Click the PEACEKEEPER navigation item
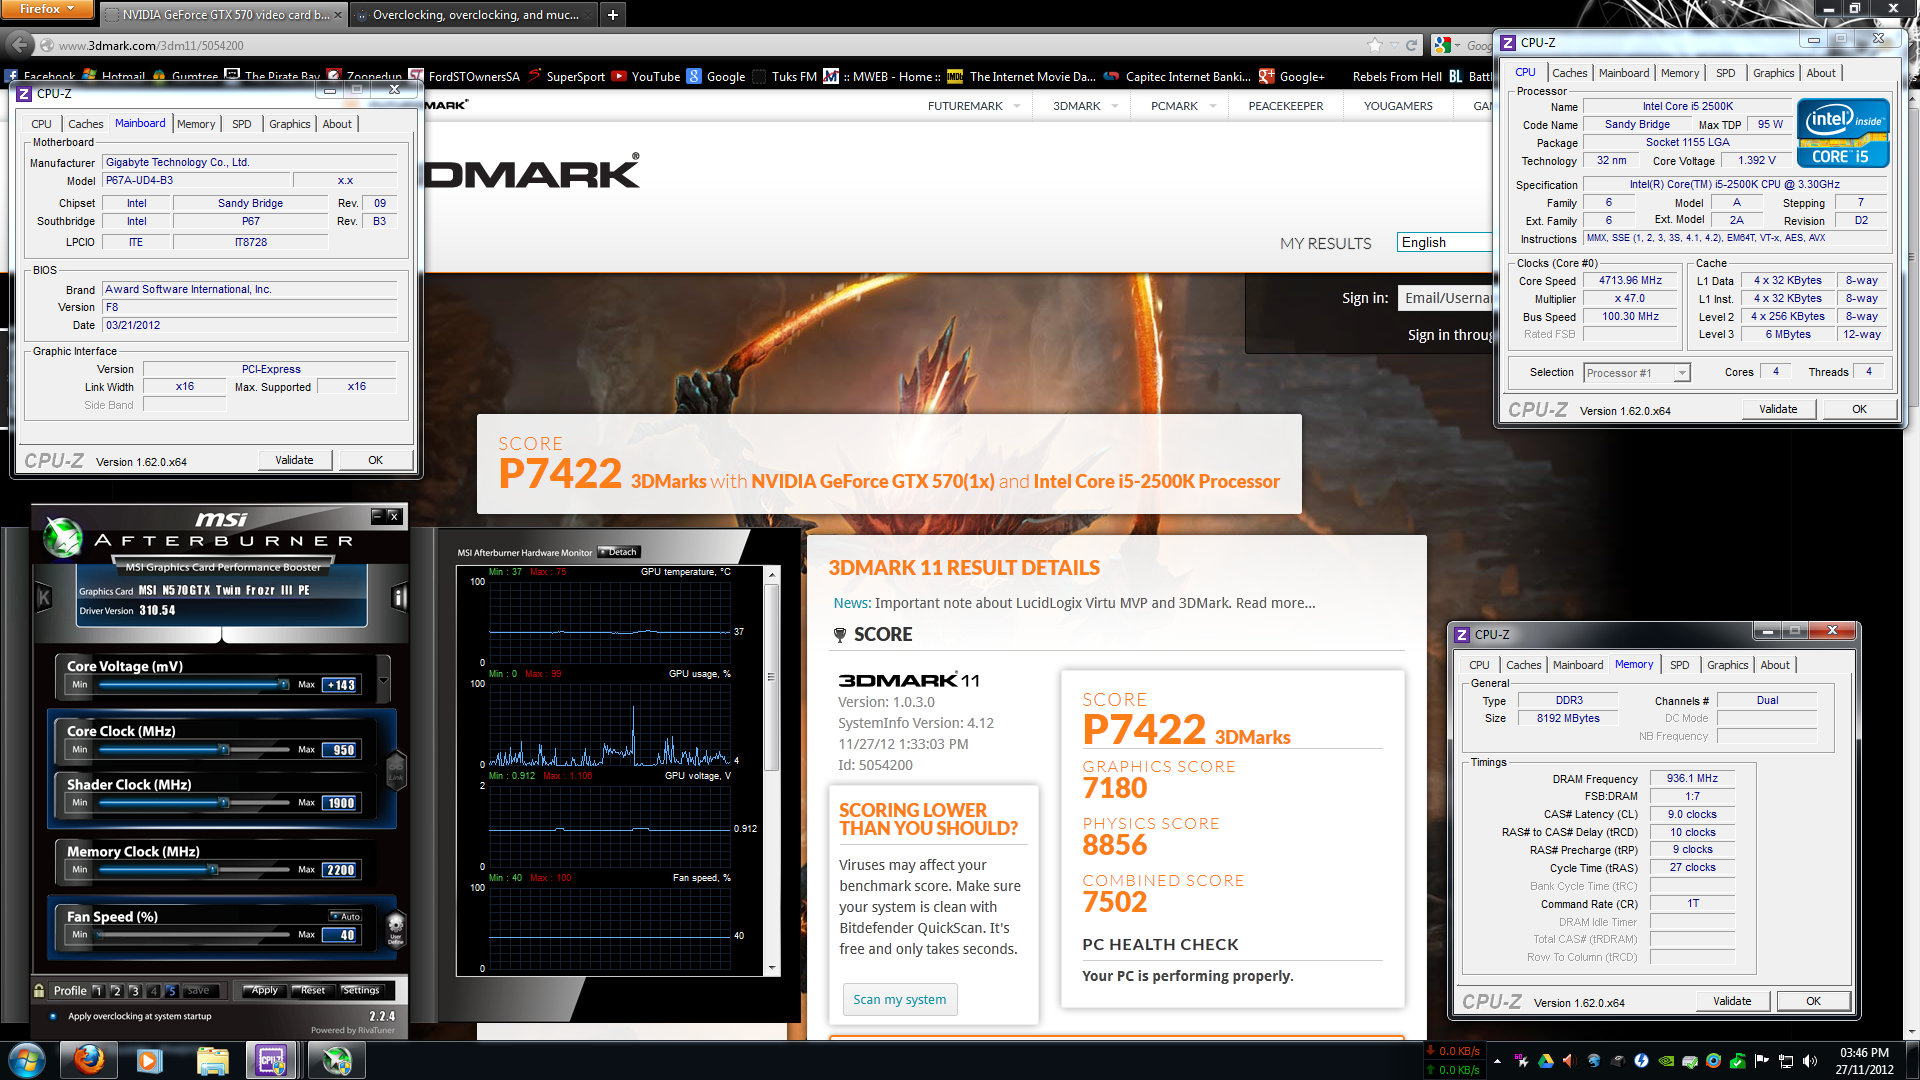Image resolution: width=1920 pixels, height=1080 pixels. pos(1285,106)
